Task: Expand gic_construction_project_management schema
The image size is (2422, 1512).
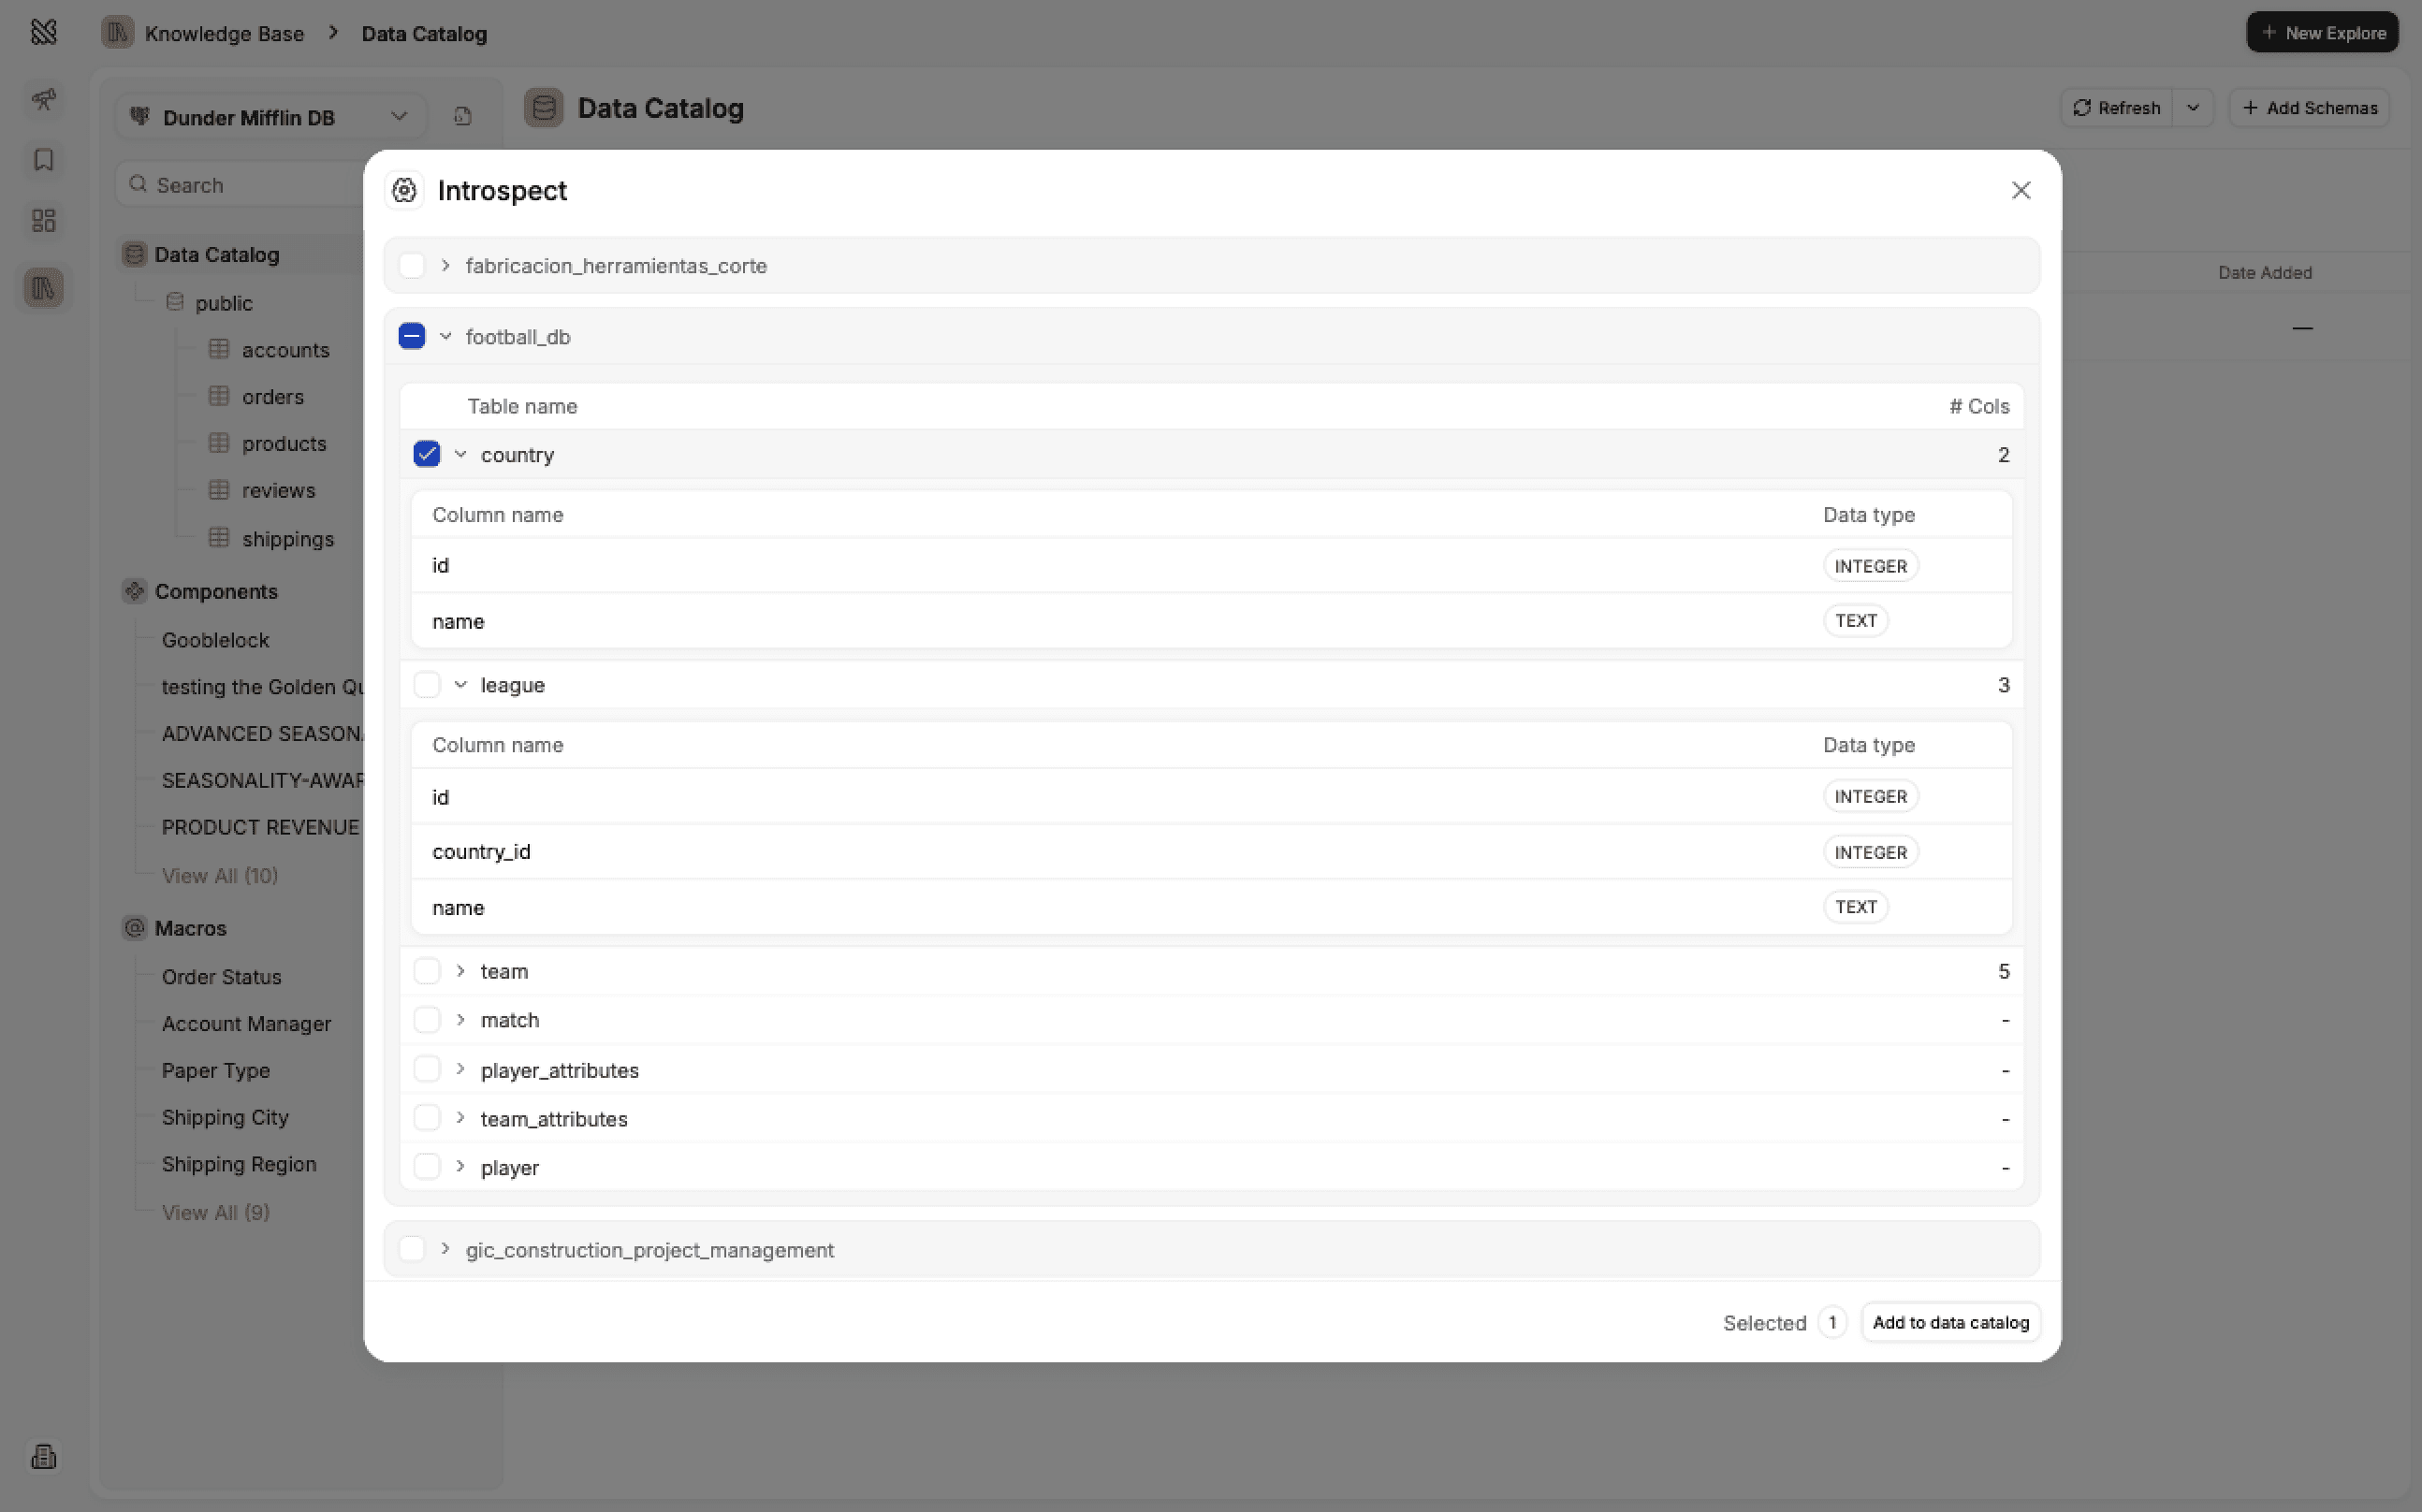Action: coord(445,1249)
